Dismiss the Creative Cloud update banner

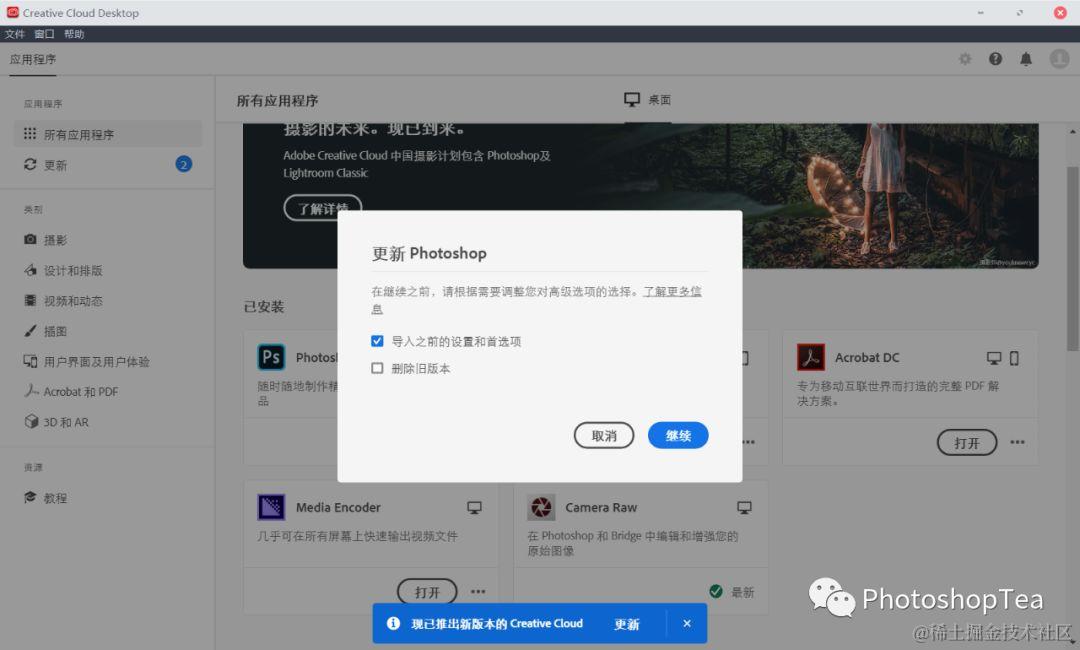click(x=687, y=623)
